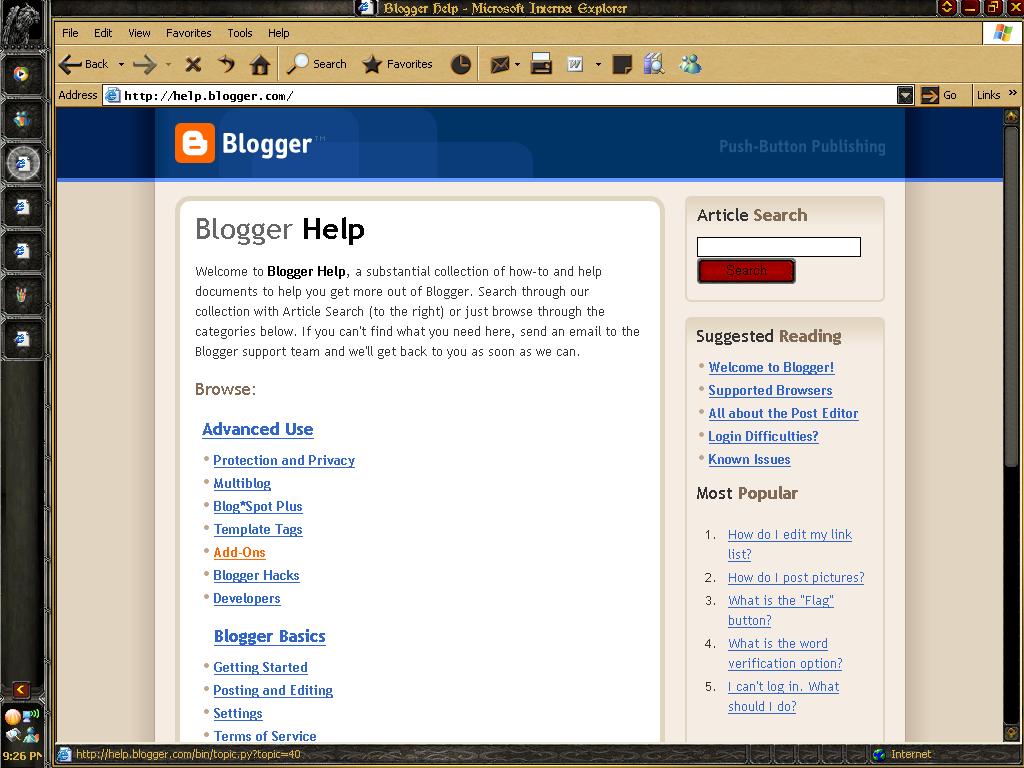The image size is (1024, 768).
Task: Expand the Edit with Word dropdown arrow
Action: (x=598, y=64)
